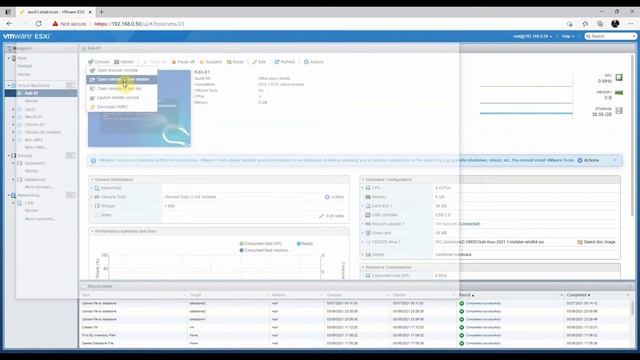Click the info icon in warning banner

(x=93, y=161)
